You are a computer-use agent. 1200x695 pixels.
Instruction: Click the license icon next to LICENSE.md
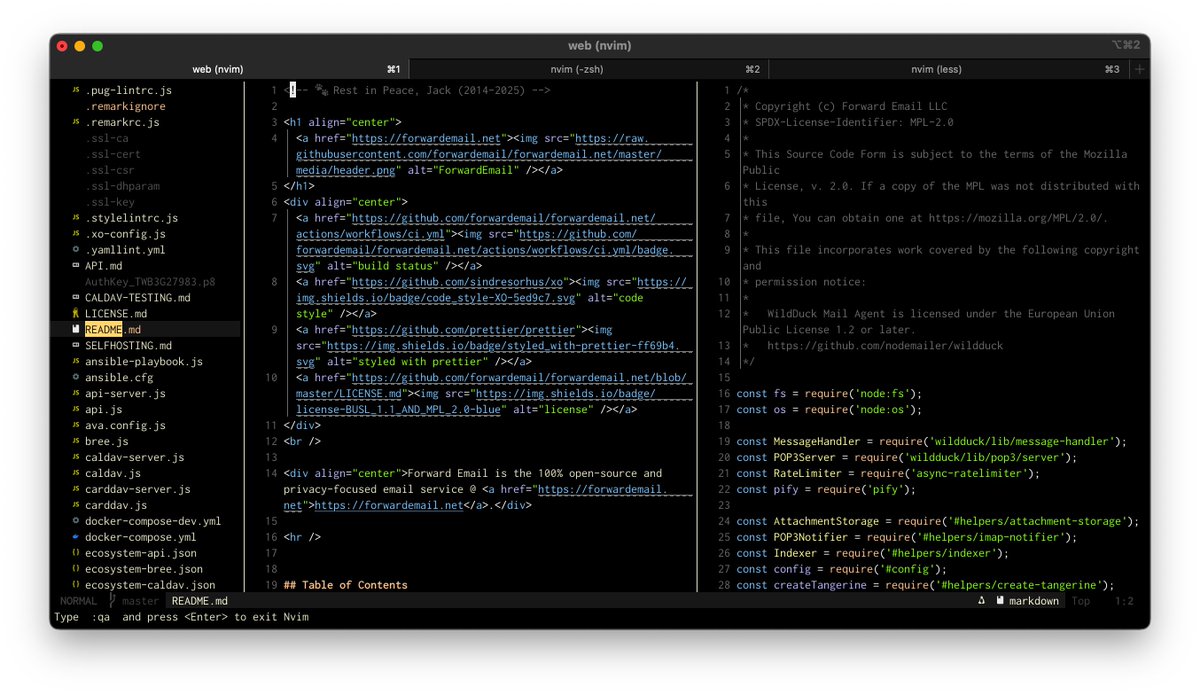(76, 314)
